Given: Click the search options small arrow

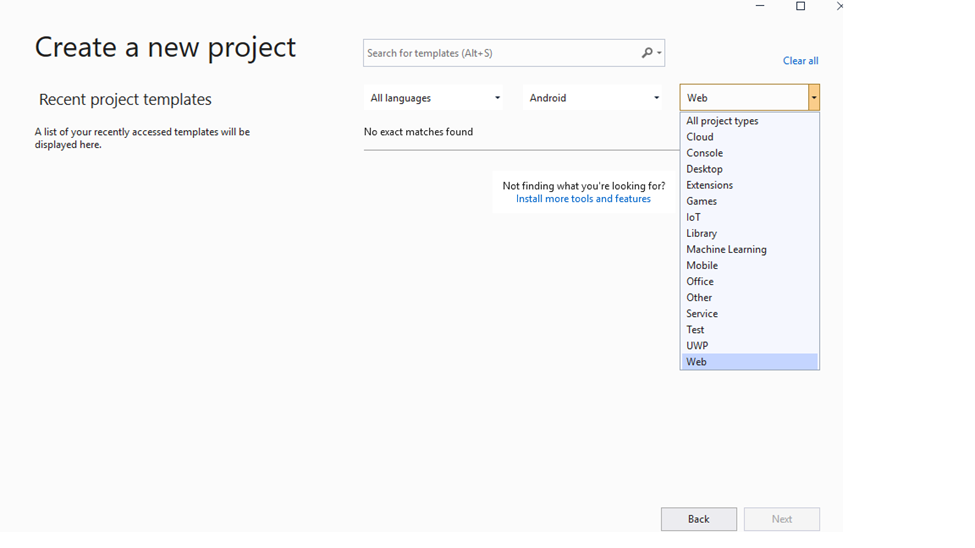Looking at the screenshot, I should [x=659, y=53].
